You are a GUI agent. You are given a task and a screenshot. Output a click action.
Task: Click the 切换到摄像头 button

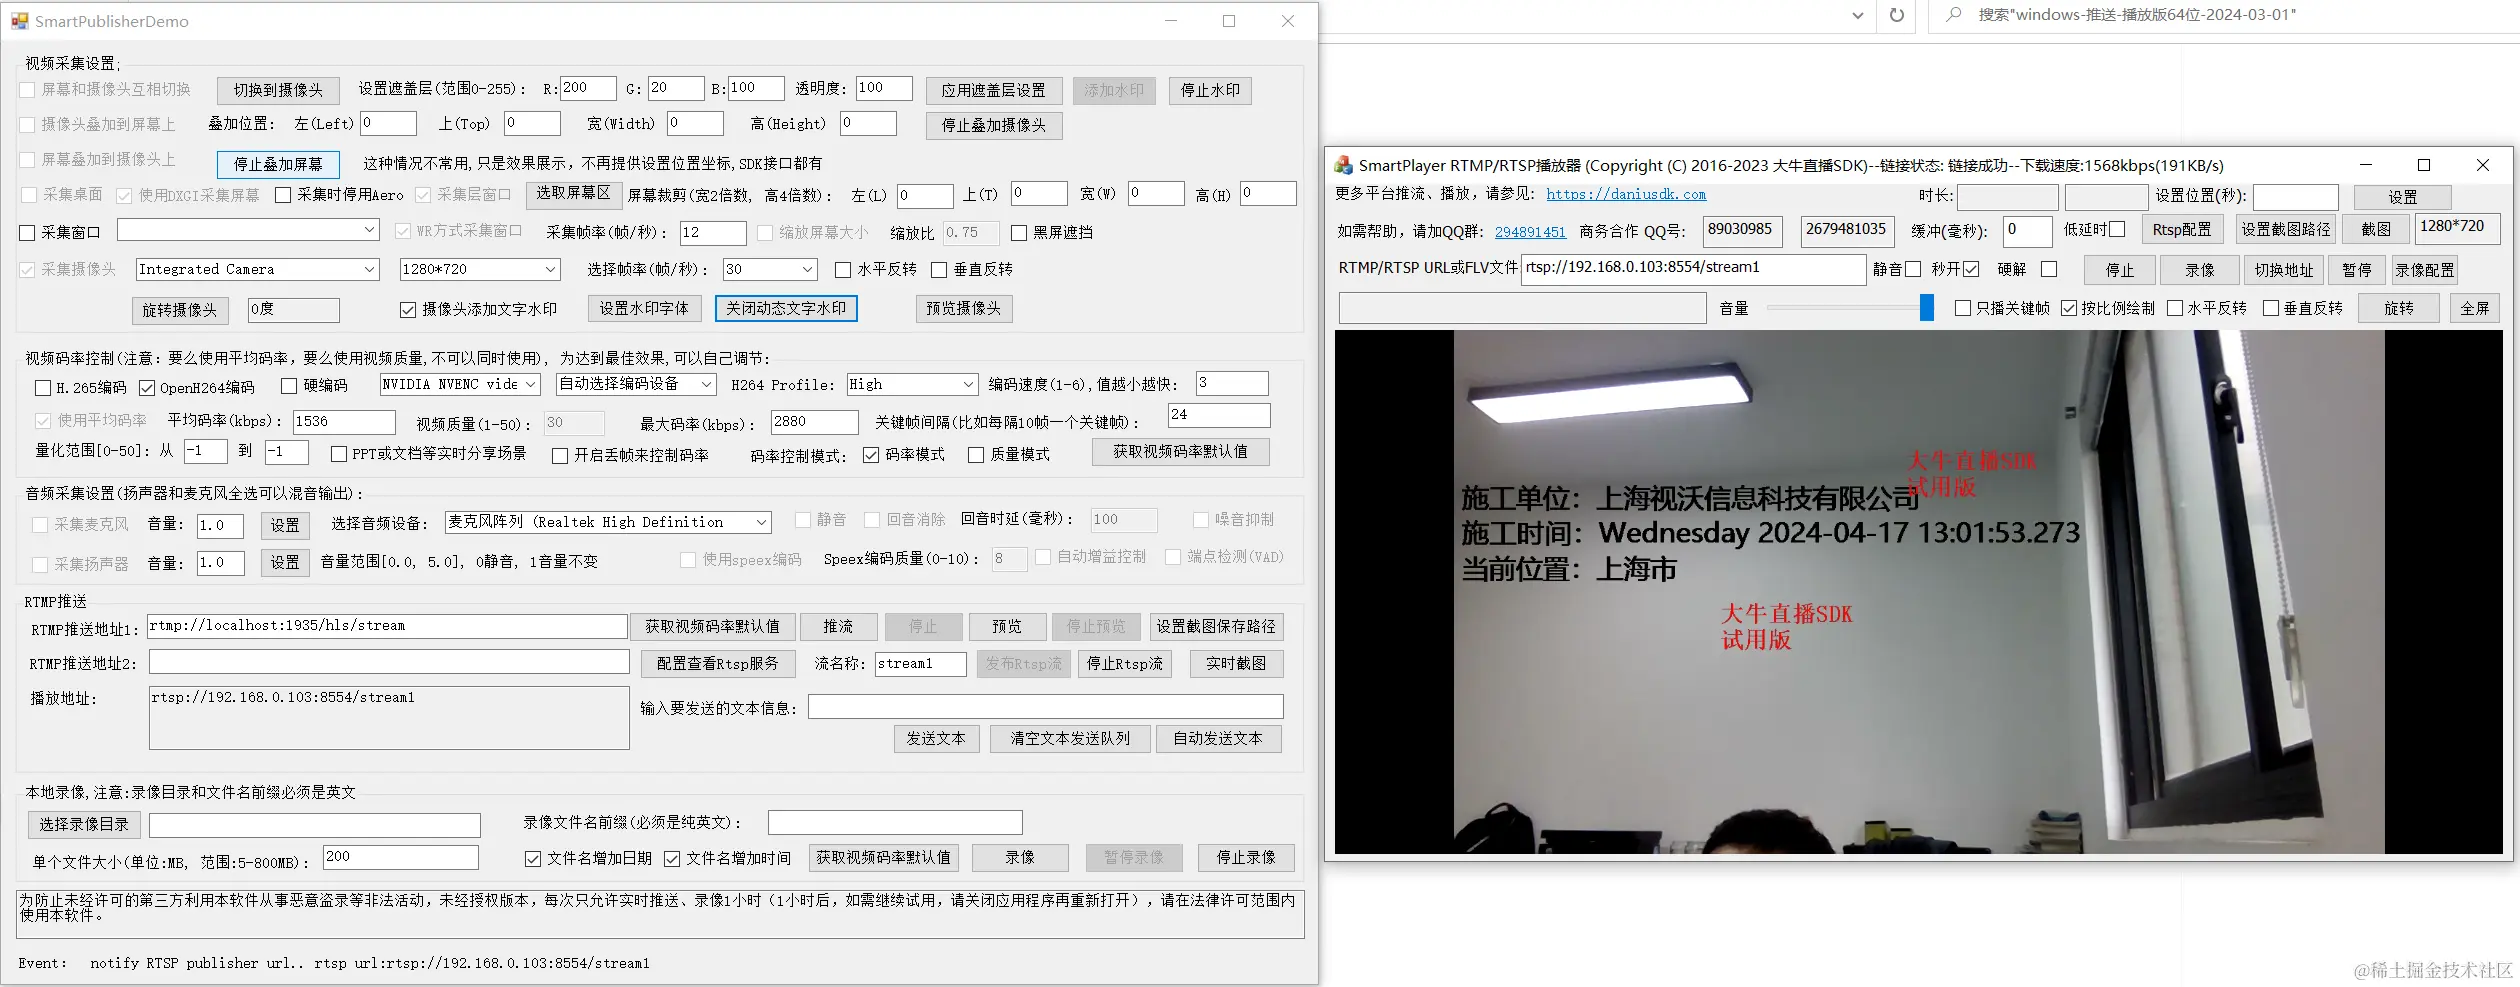tap(278, 90)
